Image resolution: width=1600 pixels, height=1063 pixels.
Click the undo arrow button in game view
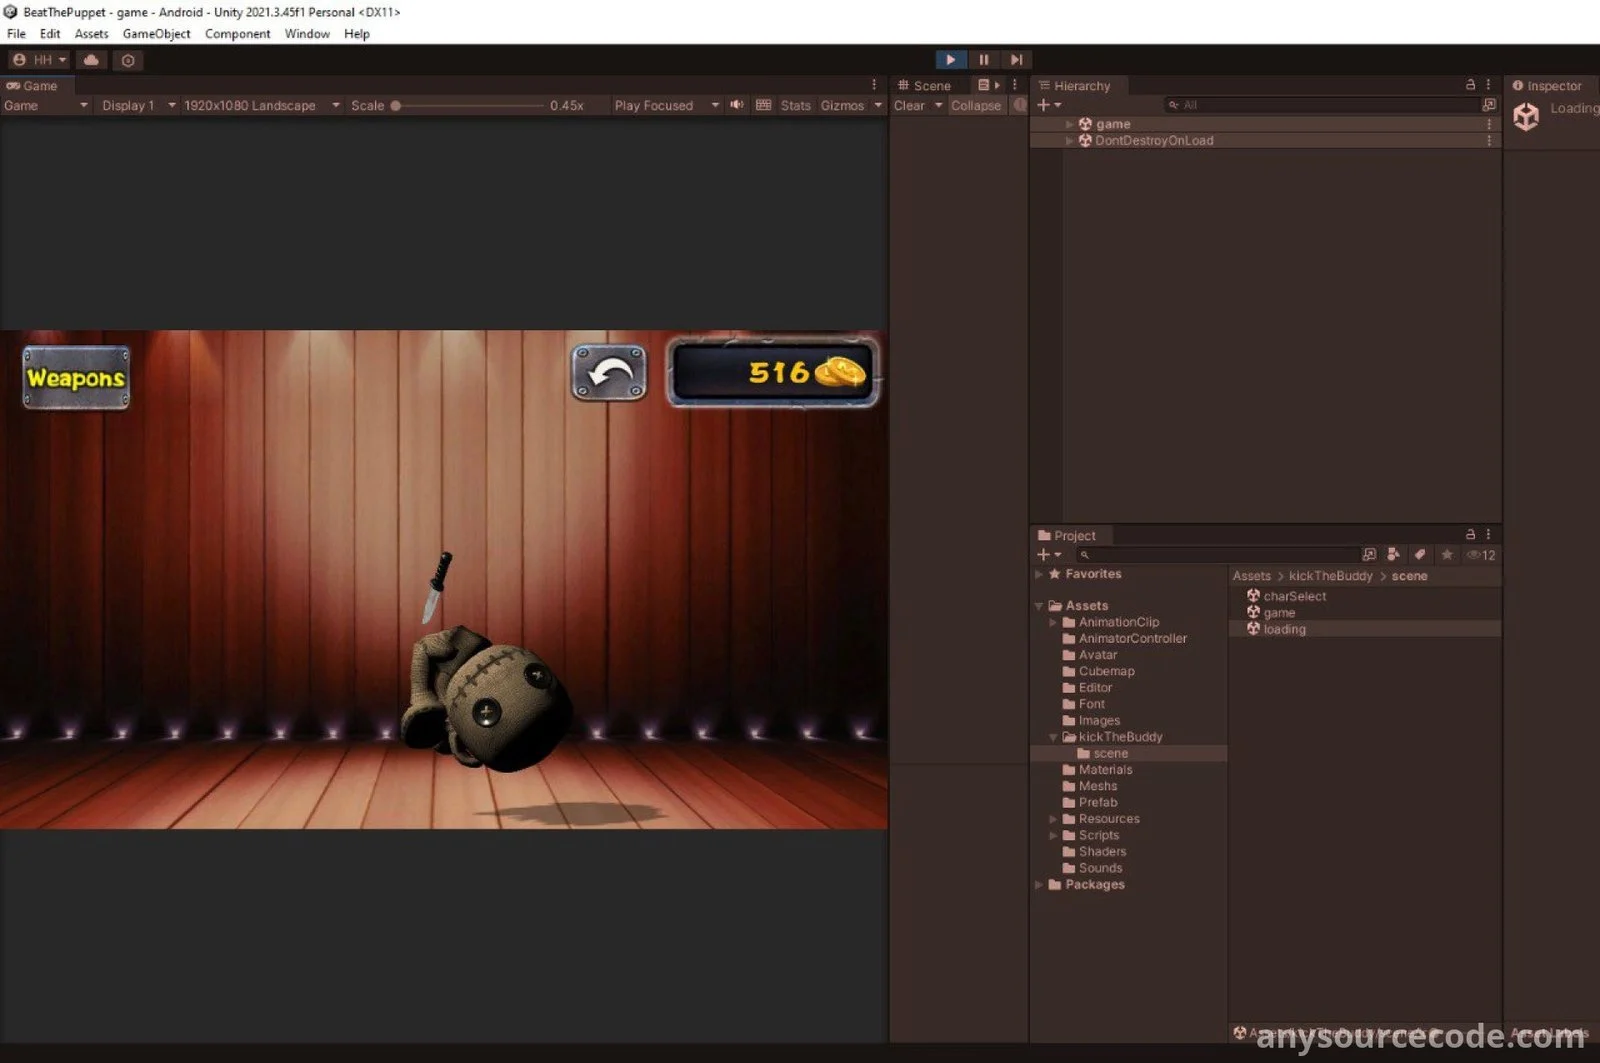(609, 374)
